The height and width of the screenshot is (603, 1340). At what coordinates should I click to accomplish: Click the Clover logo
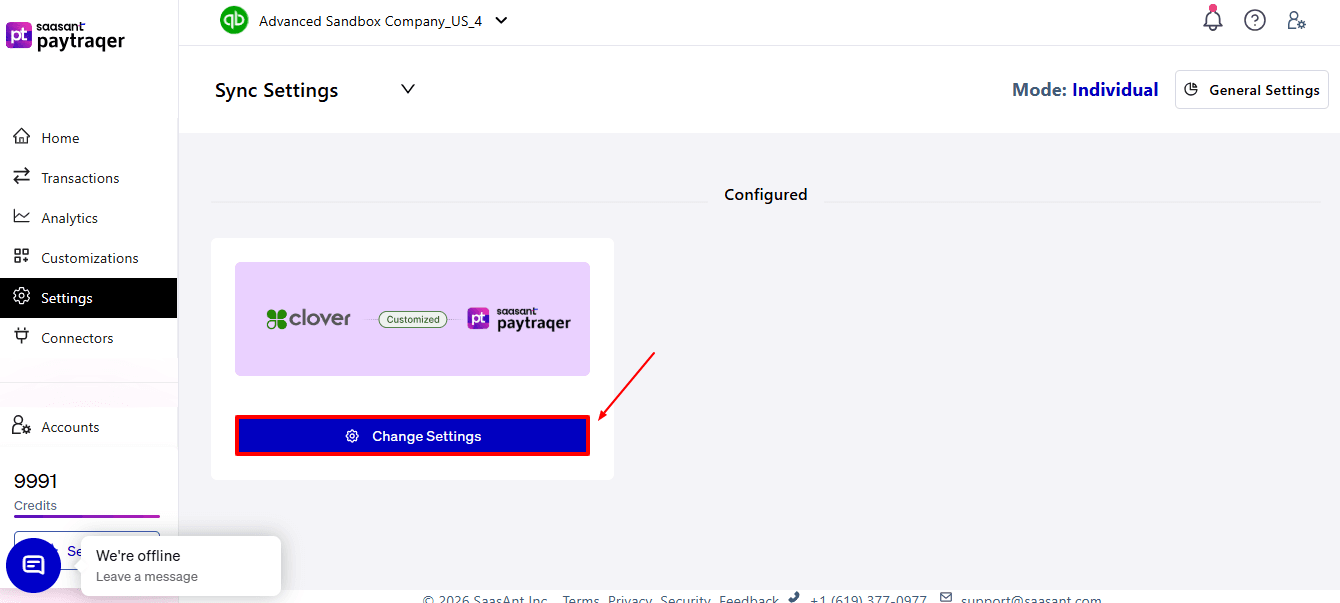click(x=308, y=319)
